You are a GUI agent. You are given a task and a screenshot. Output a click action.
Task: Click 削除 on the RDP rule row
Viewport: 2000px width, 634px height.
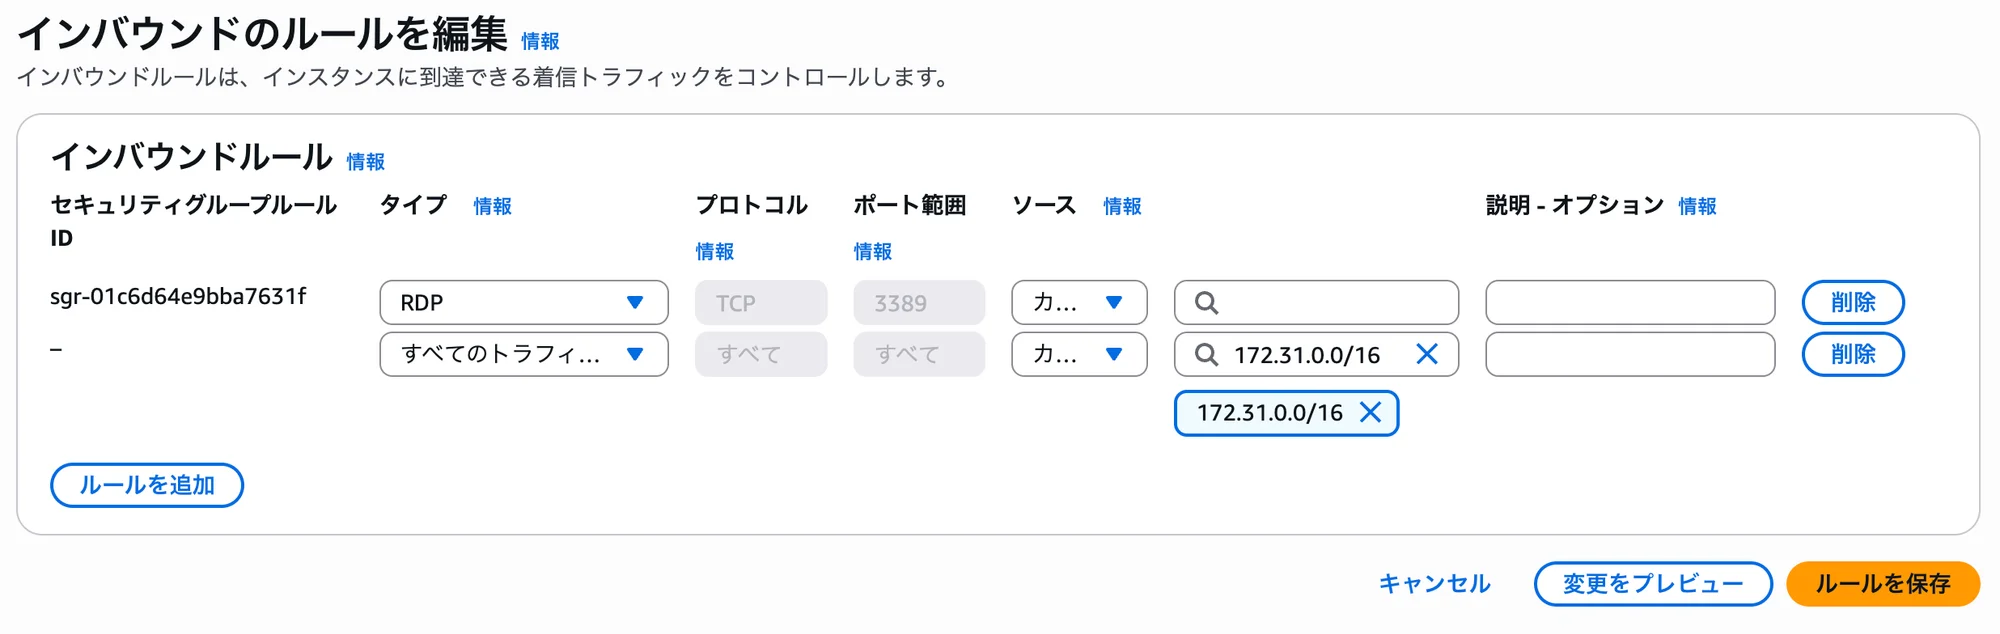[1853, 301]
